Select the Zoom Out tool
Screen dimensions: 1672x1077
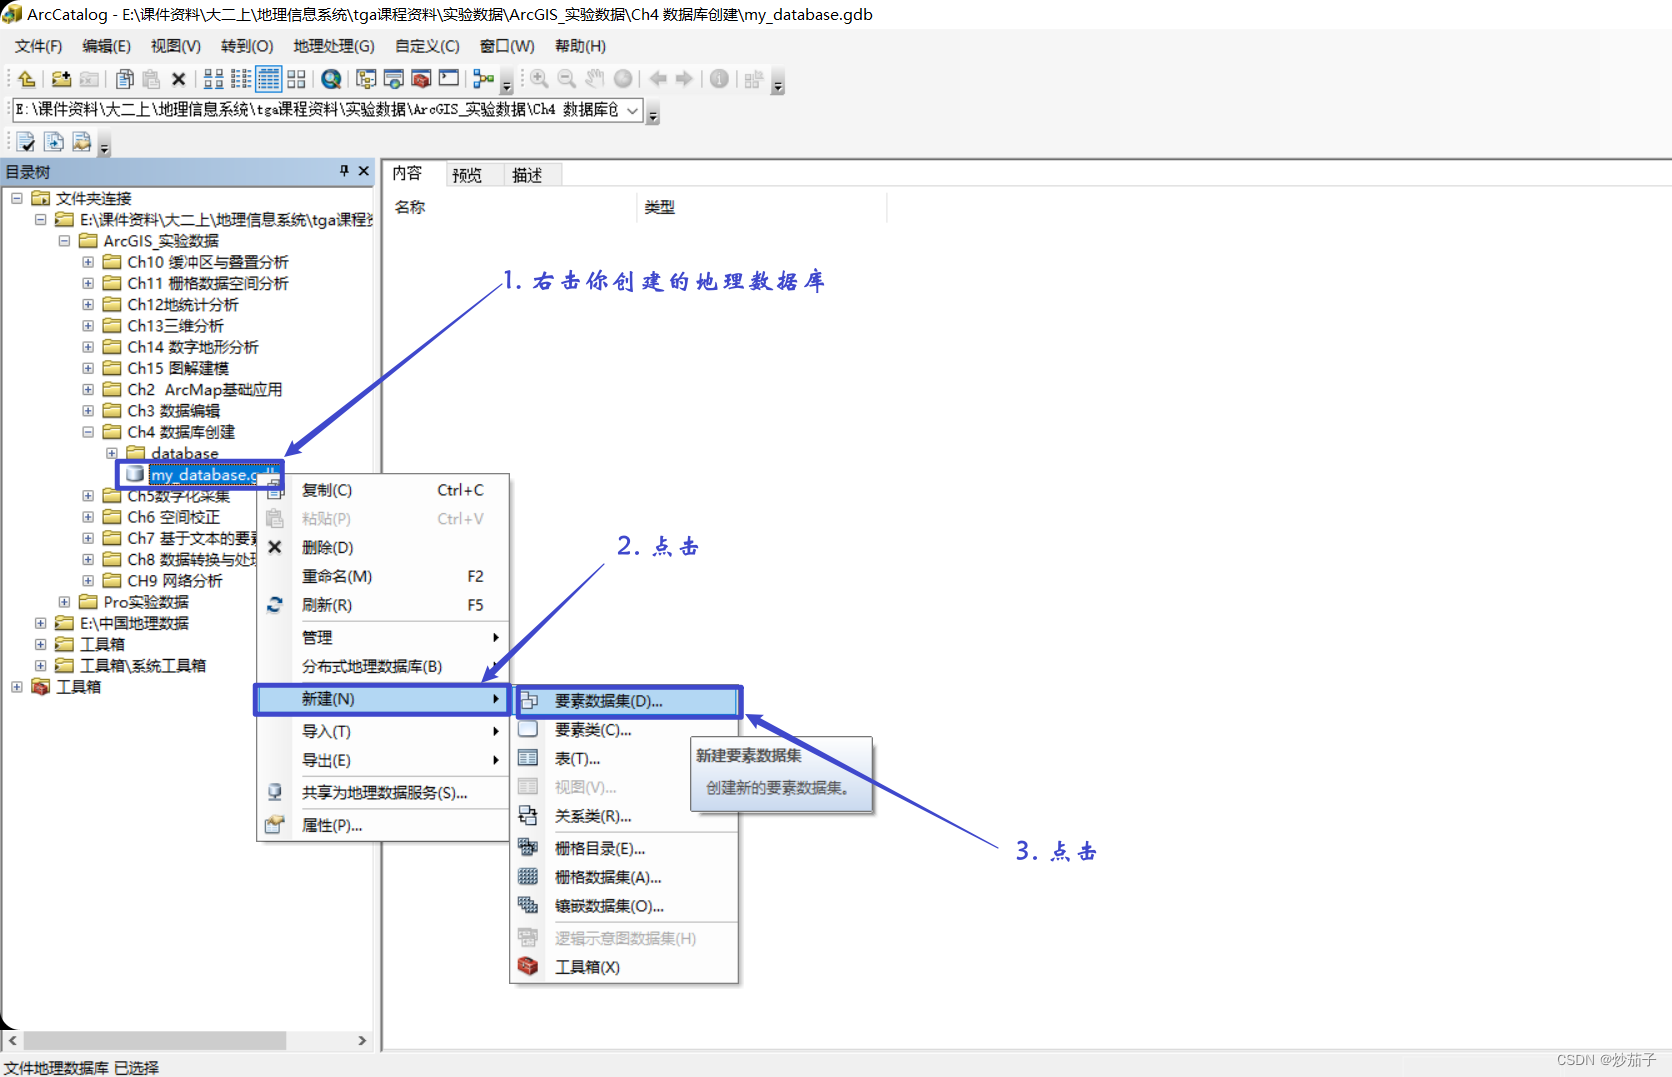coord(567,79)
